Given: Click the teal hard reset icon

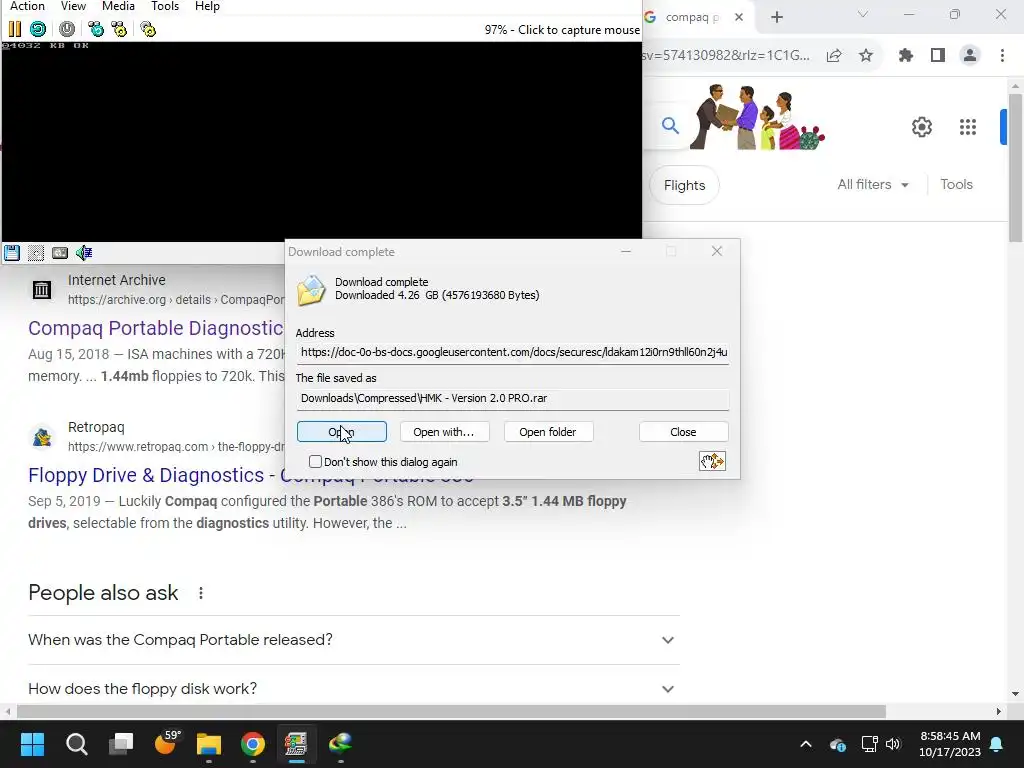Looking at the screenshot, I should tap(38, 29).
